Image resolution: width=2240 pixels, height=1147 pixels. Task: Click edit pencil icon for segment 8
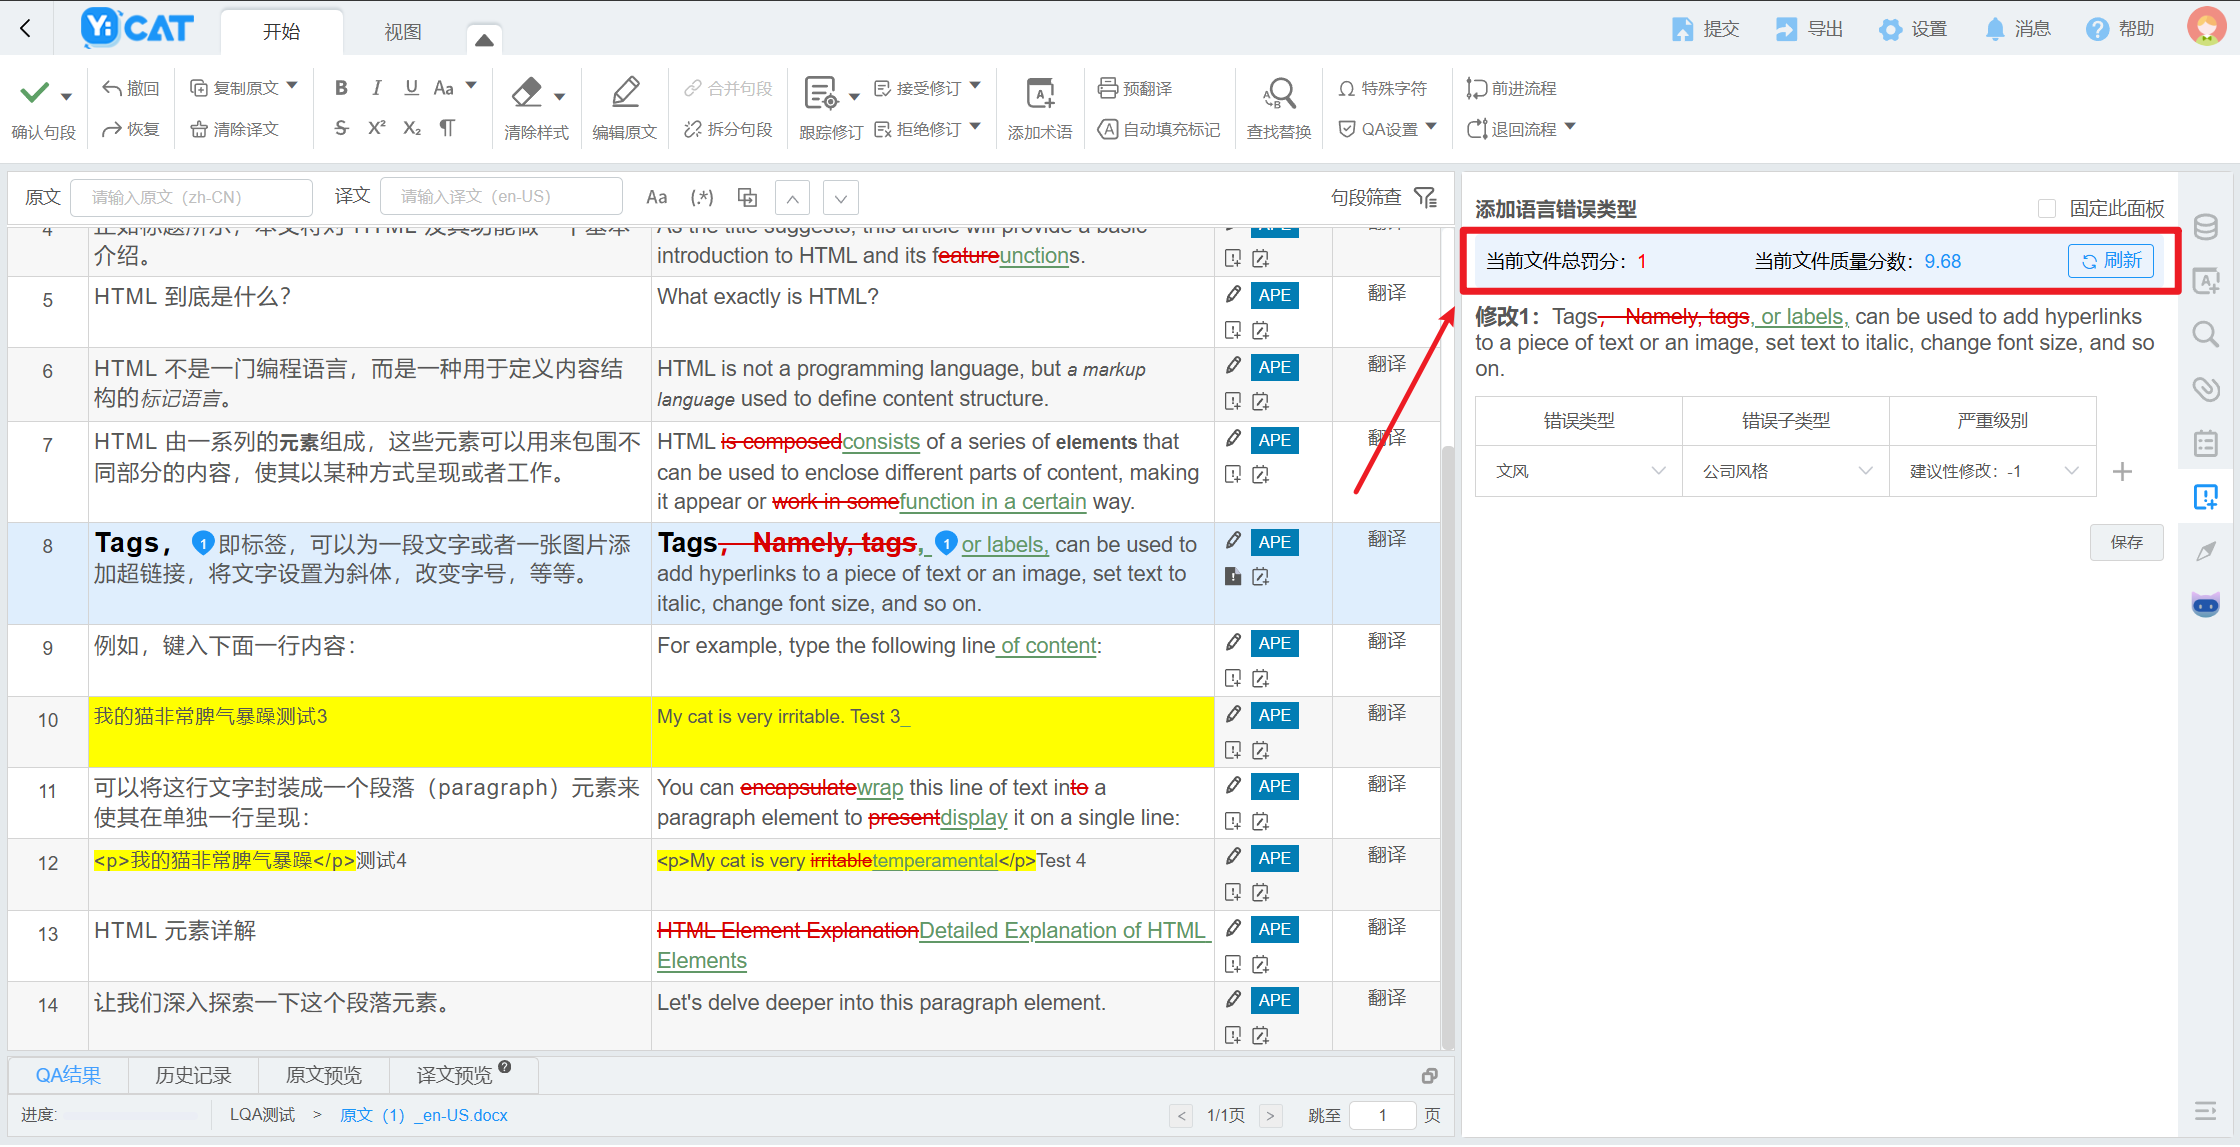point(1233,541)
